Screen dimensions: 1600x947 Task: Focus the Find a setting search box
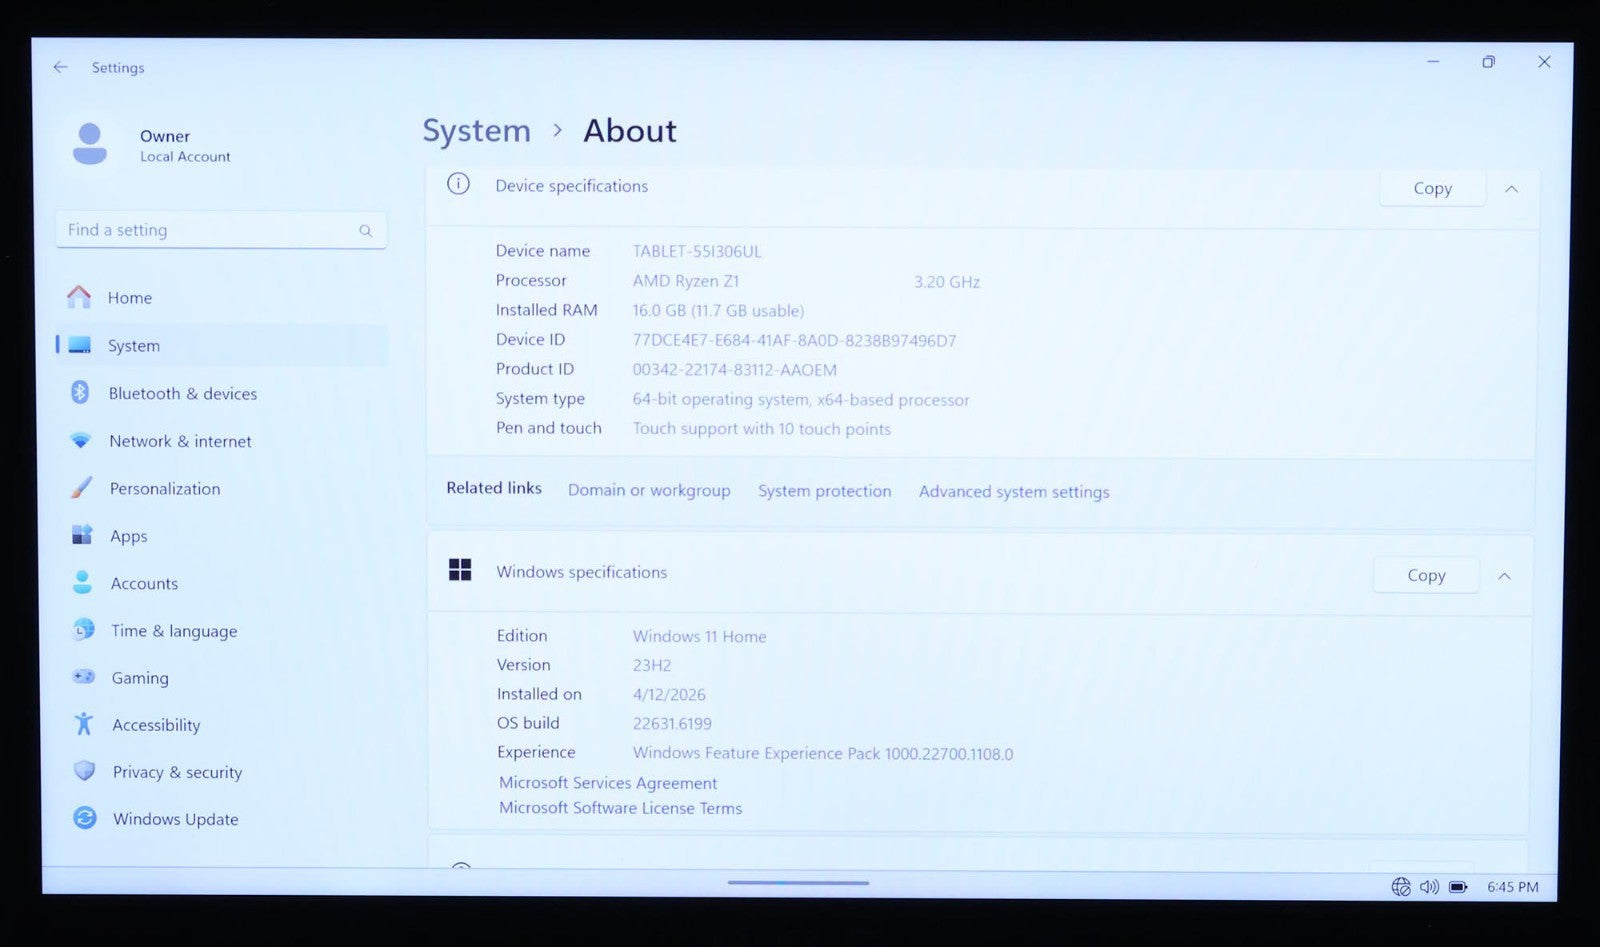[x=221, y=230]
